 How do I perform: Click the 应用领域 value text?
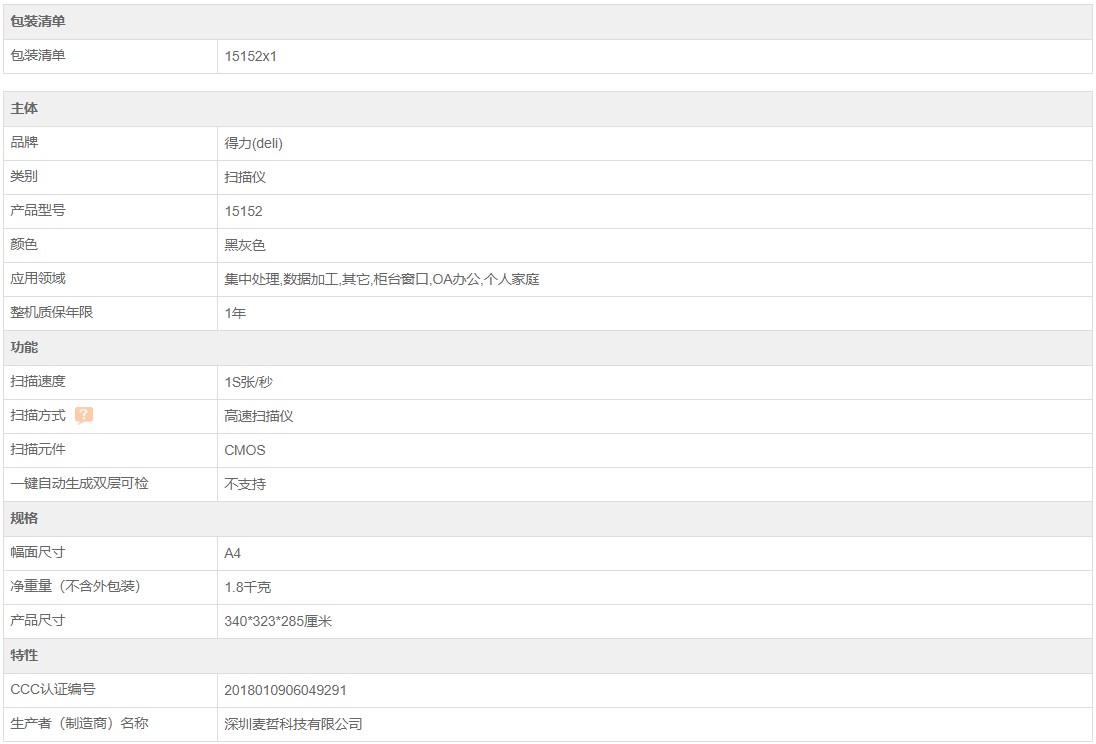382,279
